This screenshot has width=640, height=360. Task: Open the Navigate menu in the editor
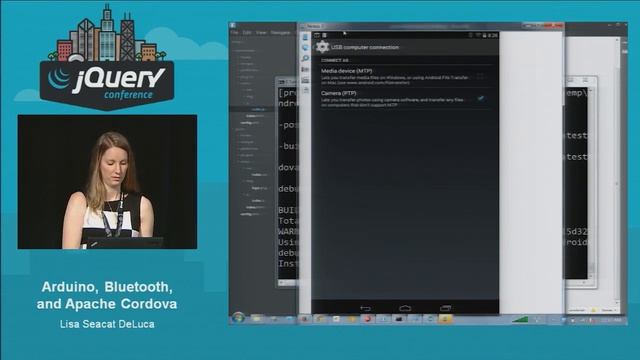[x=280, y=33]
